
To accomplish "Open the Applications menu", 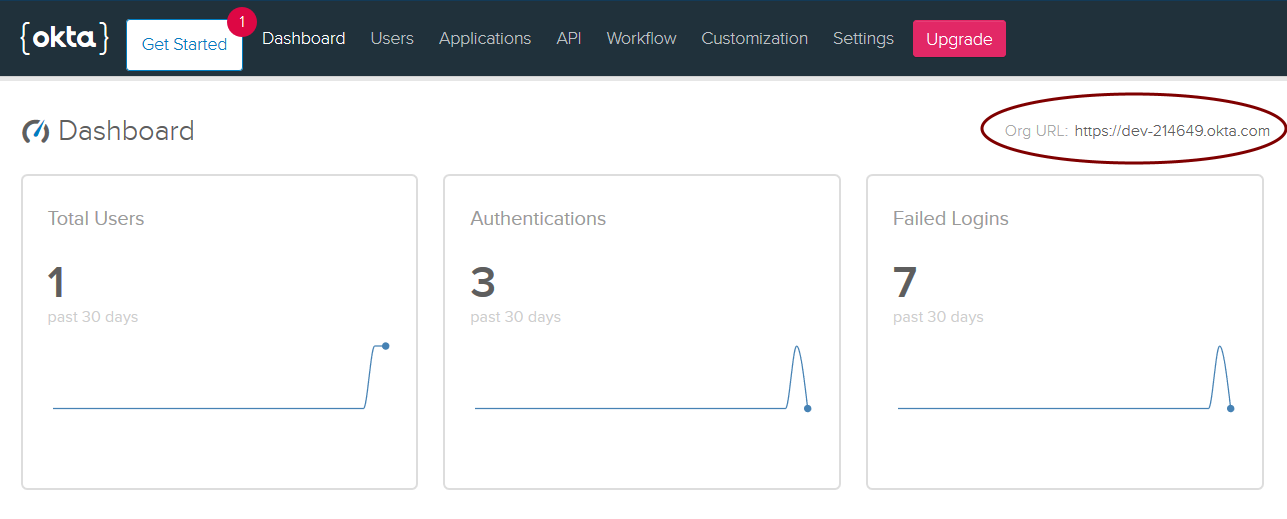I will [484, 38].
